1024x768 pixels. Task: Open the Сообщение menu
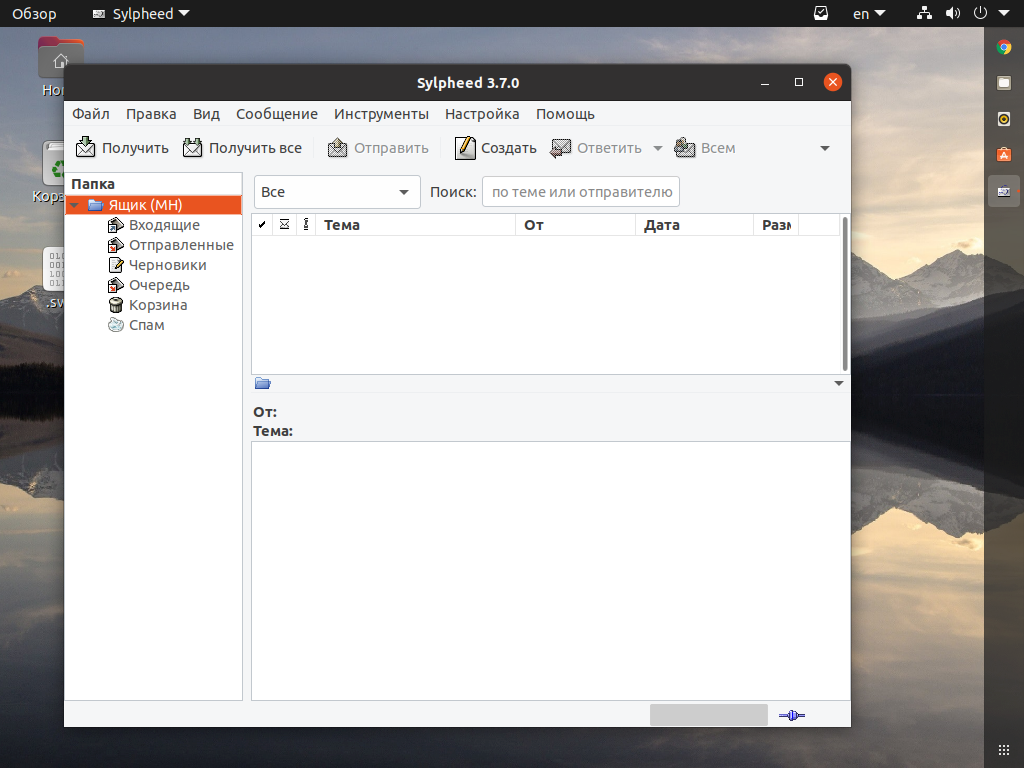277,114
